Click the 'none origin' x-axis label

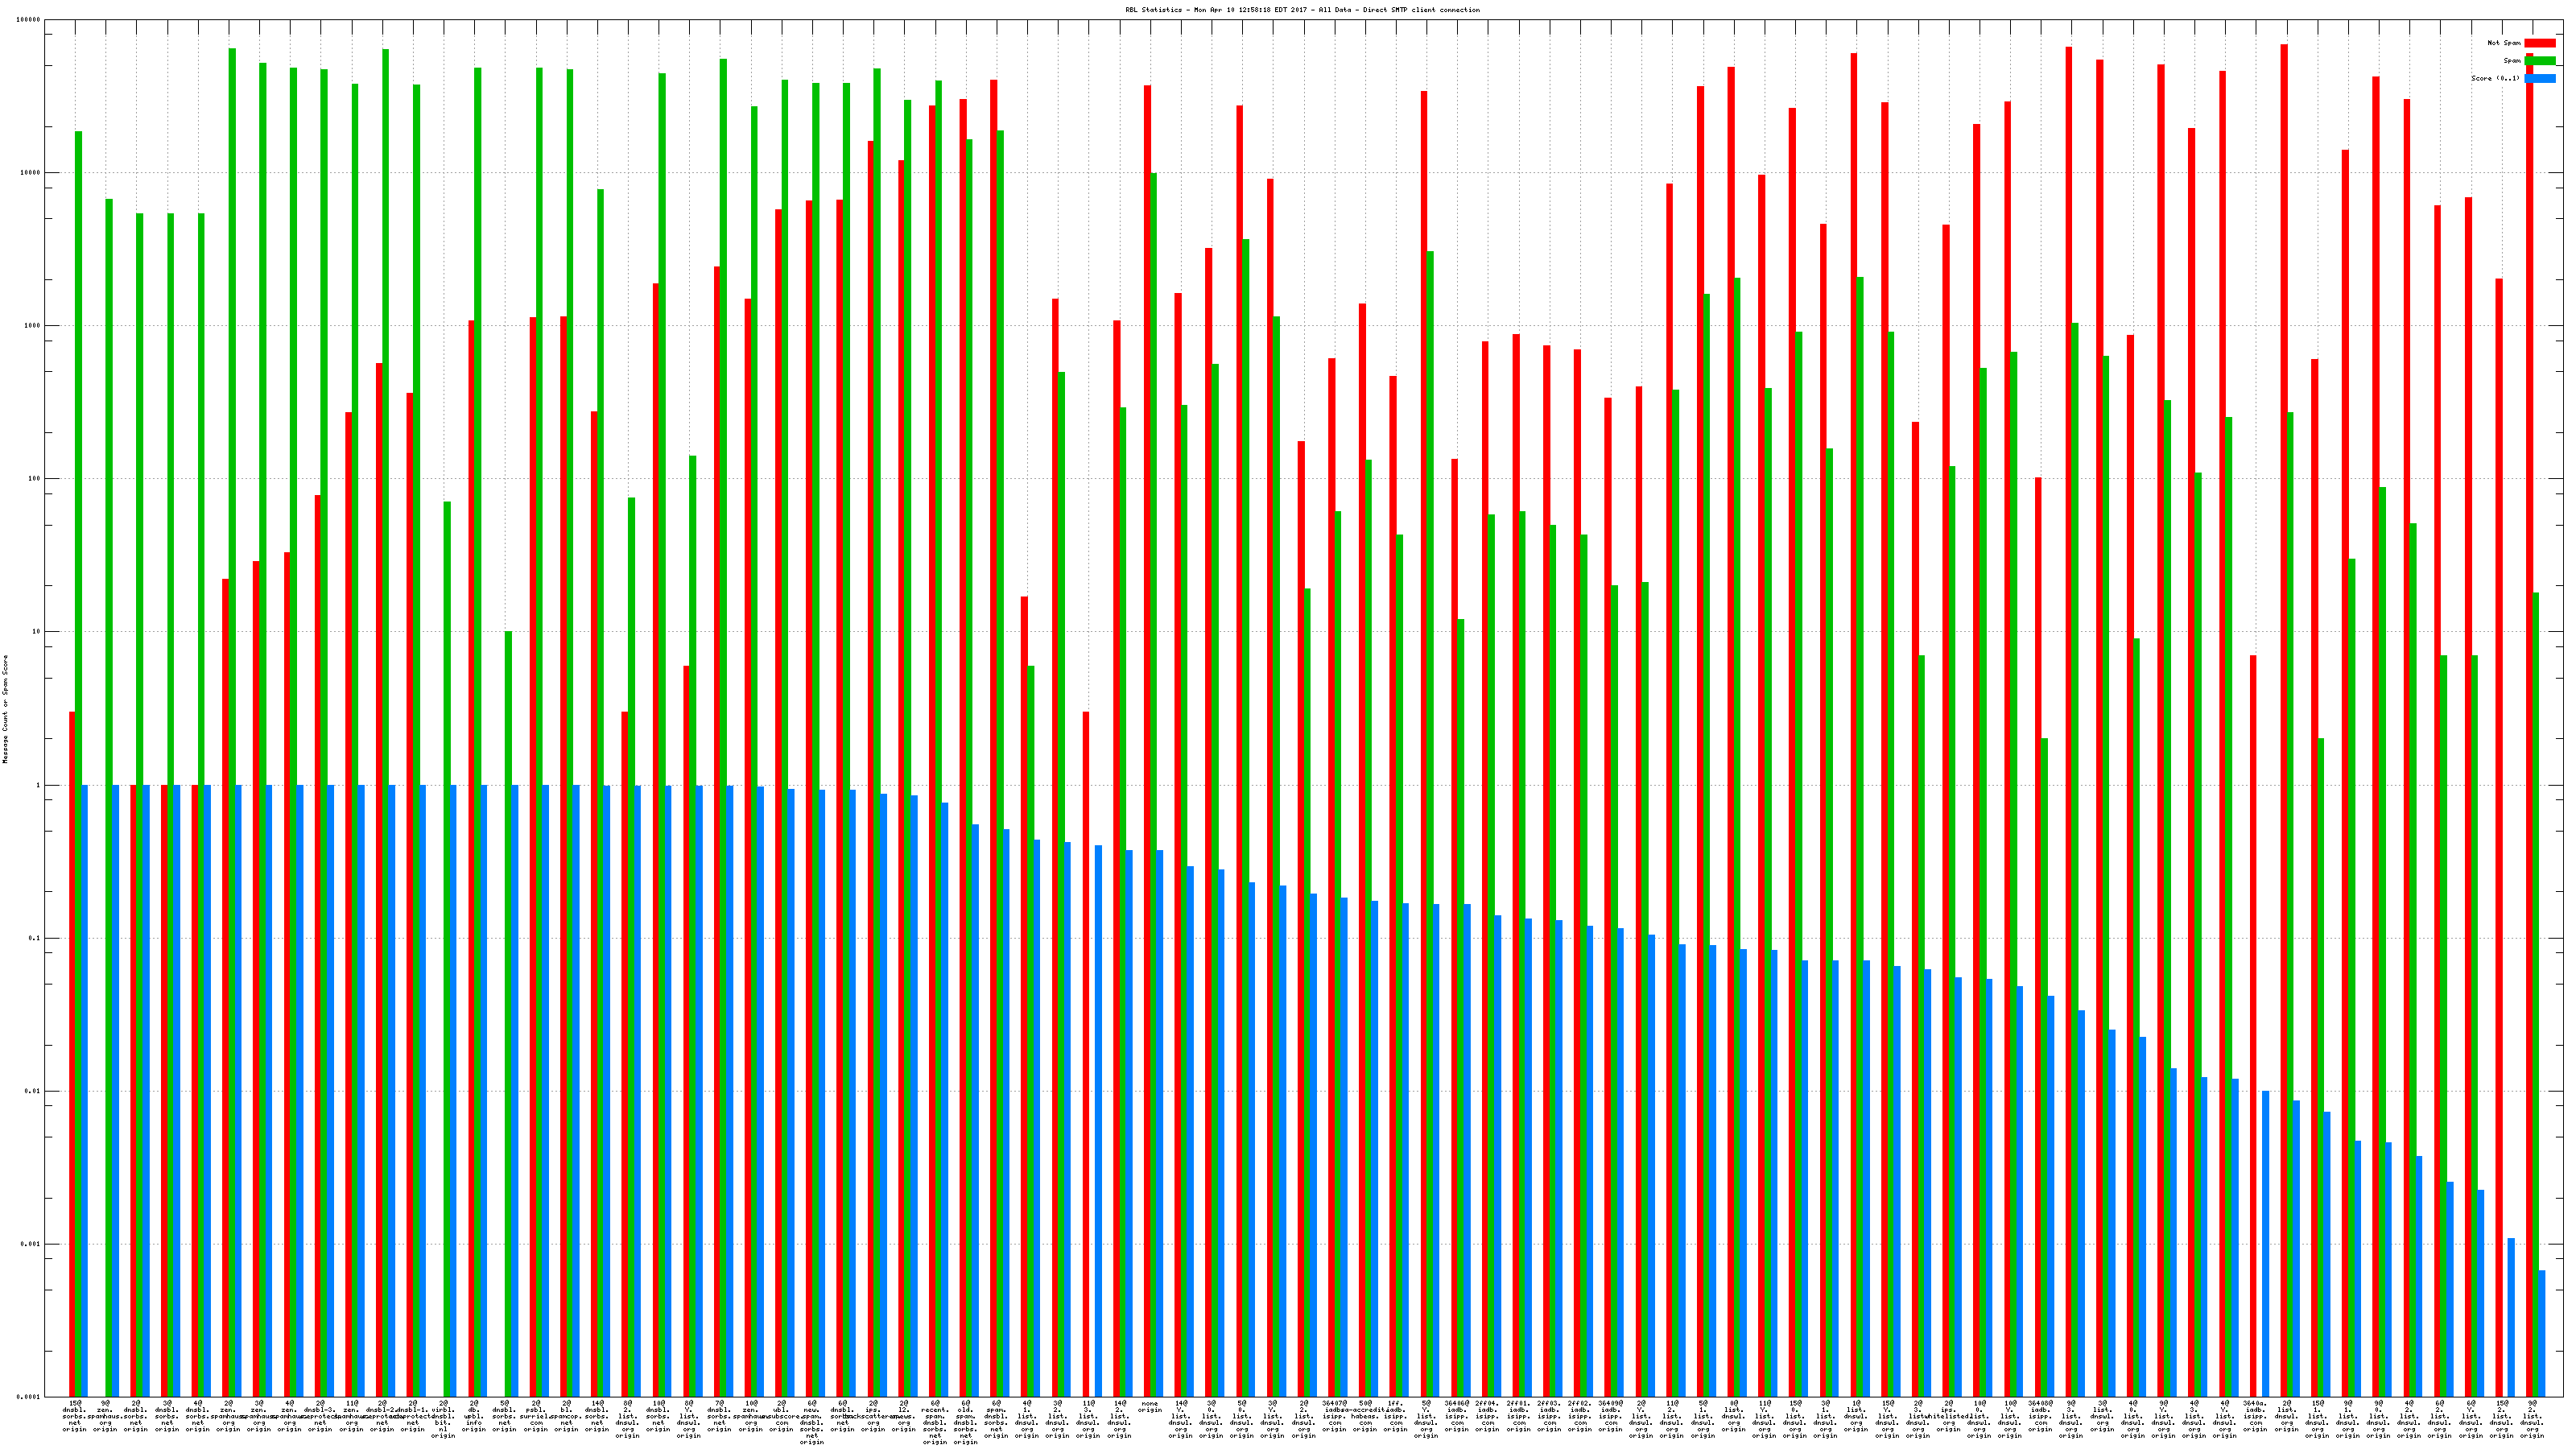[x=1150, y=1407]
